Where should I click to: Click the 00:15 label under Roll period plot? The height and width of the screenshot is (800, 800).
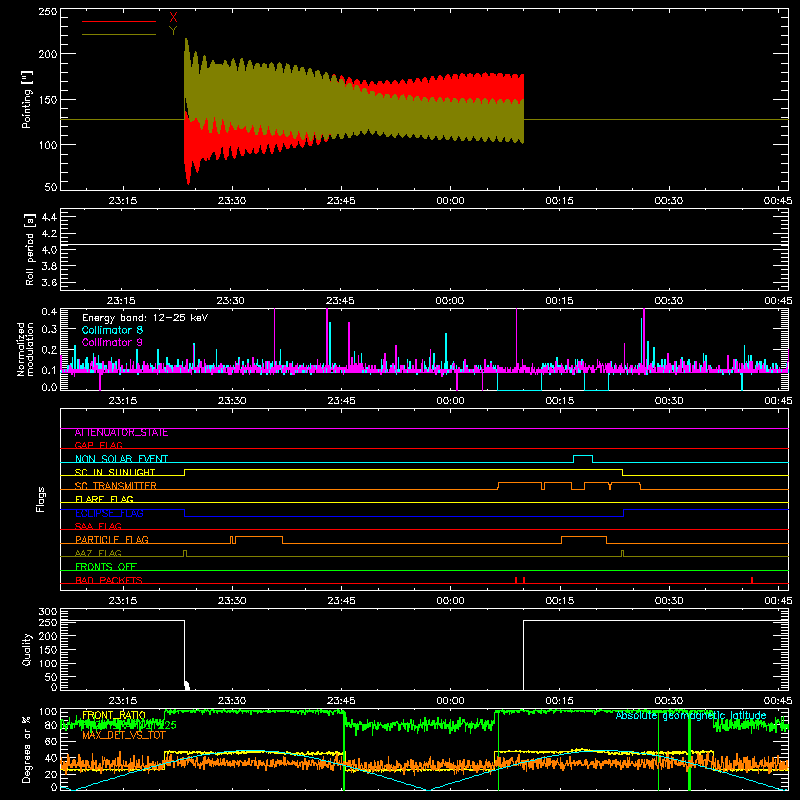[559, 301]
